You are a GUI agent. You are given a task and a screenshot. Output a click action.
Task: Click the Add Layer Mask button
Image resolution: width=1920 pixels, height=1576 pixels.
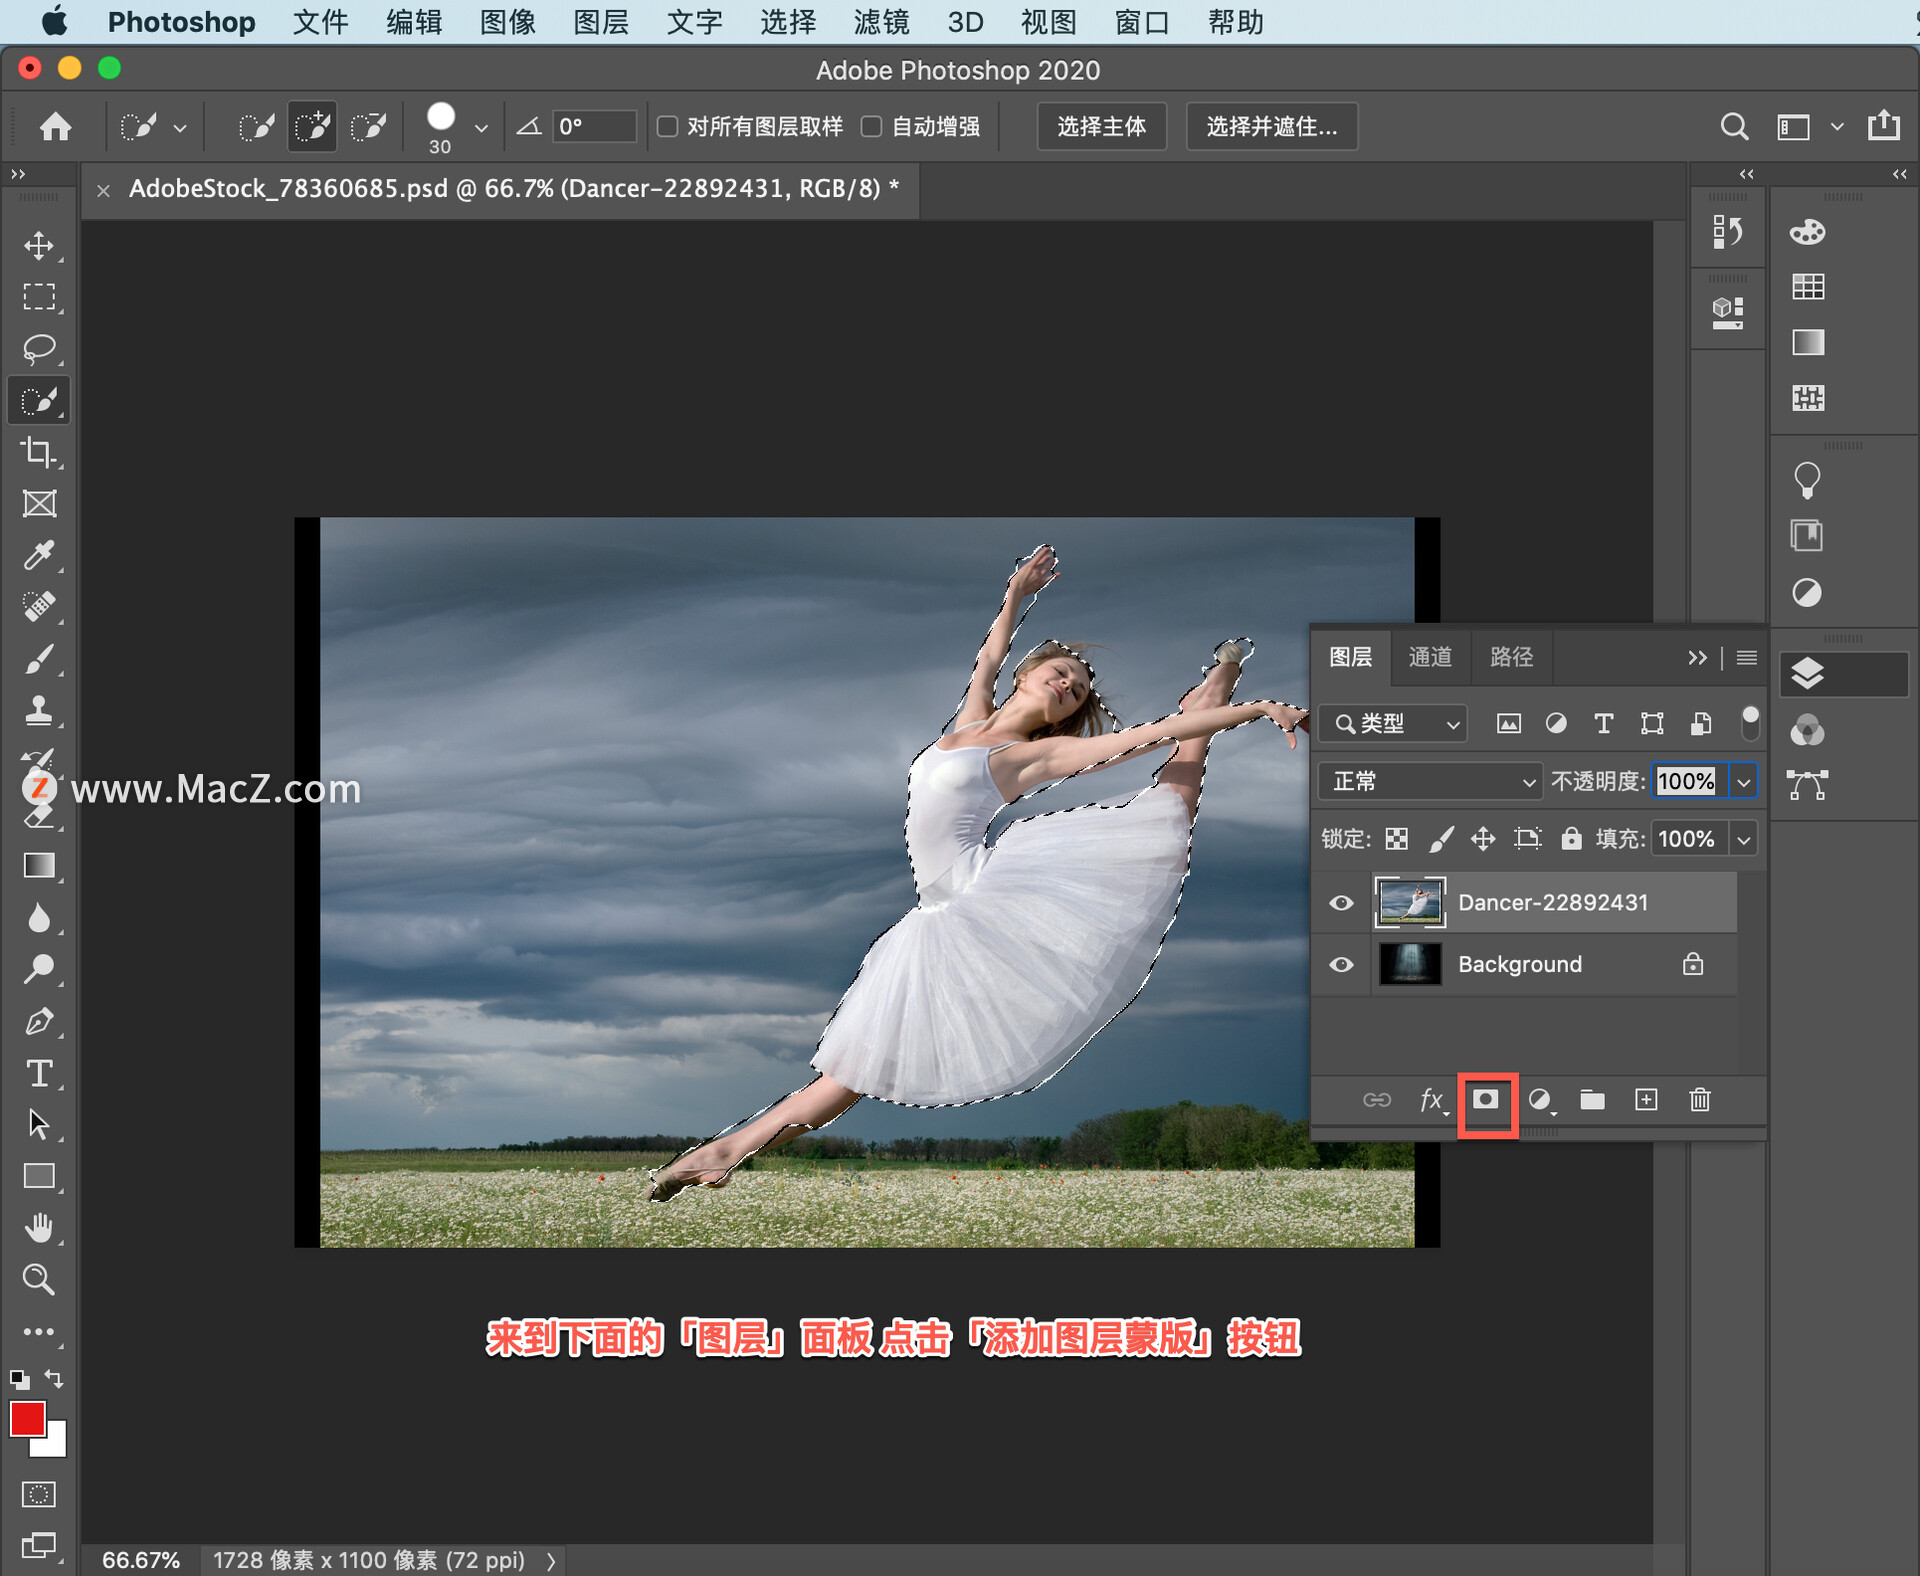coord(1486,1101)
